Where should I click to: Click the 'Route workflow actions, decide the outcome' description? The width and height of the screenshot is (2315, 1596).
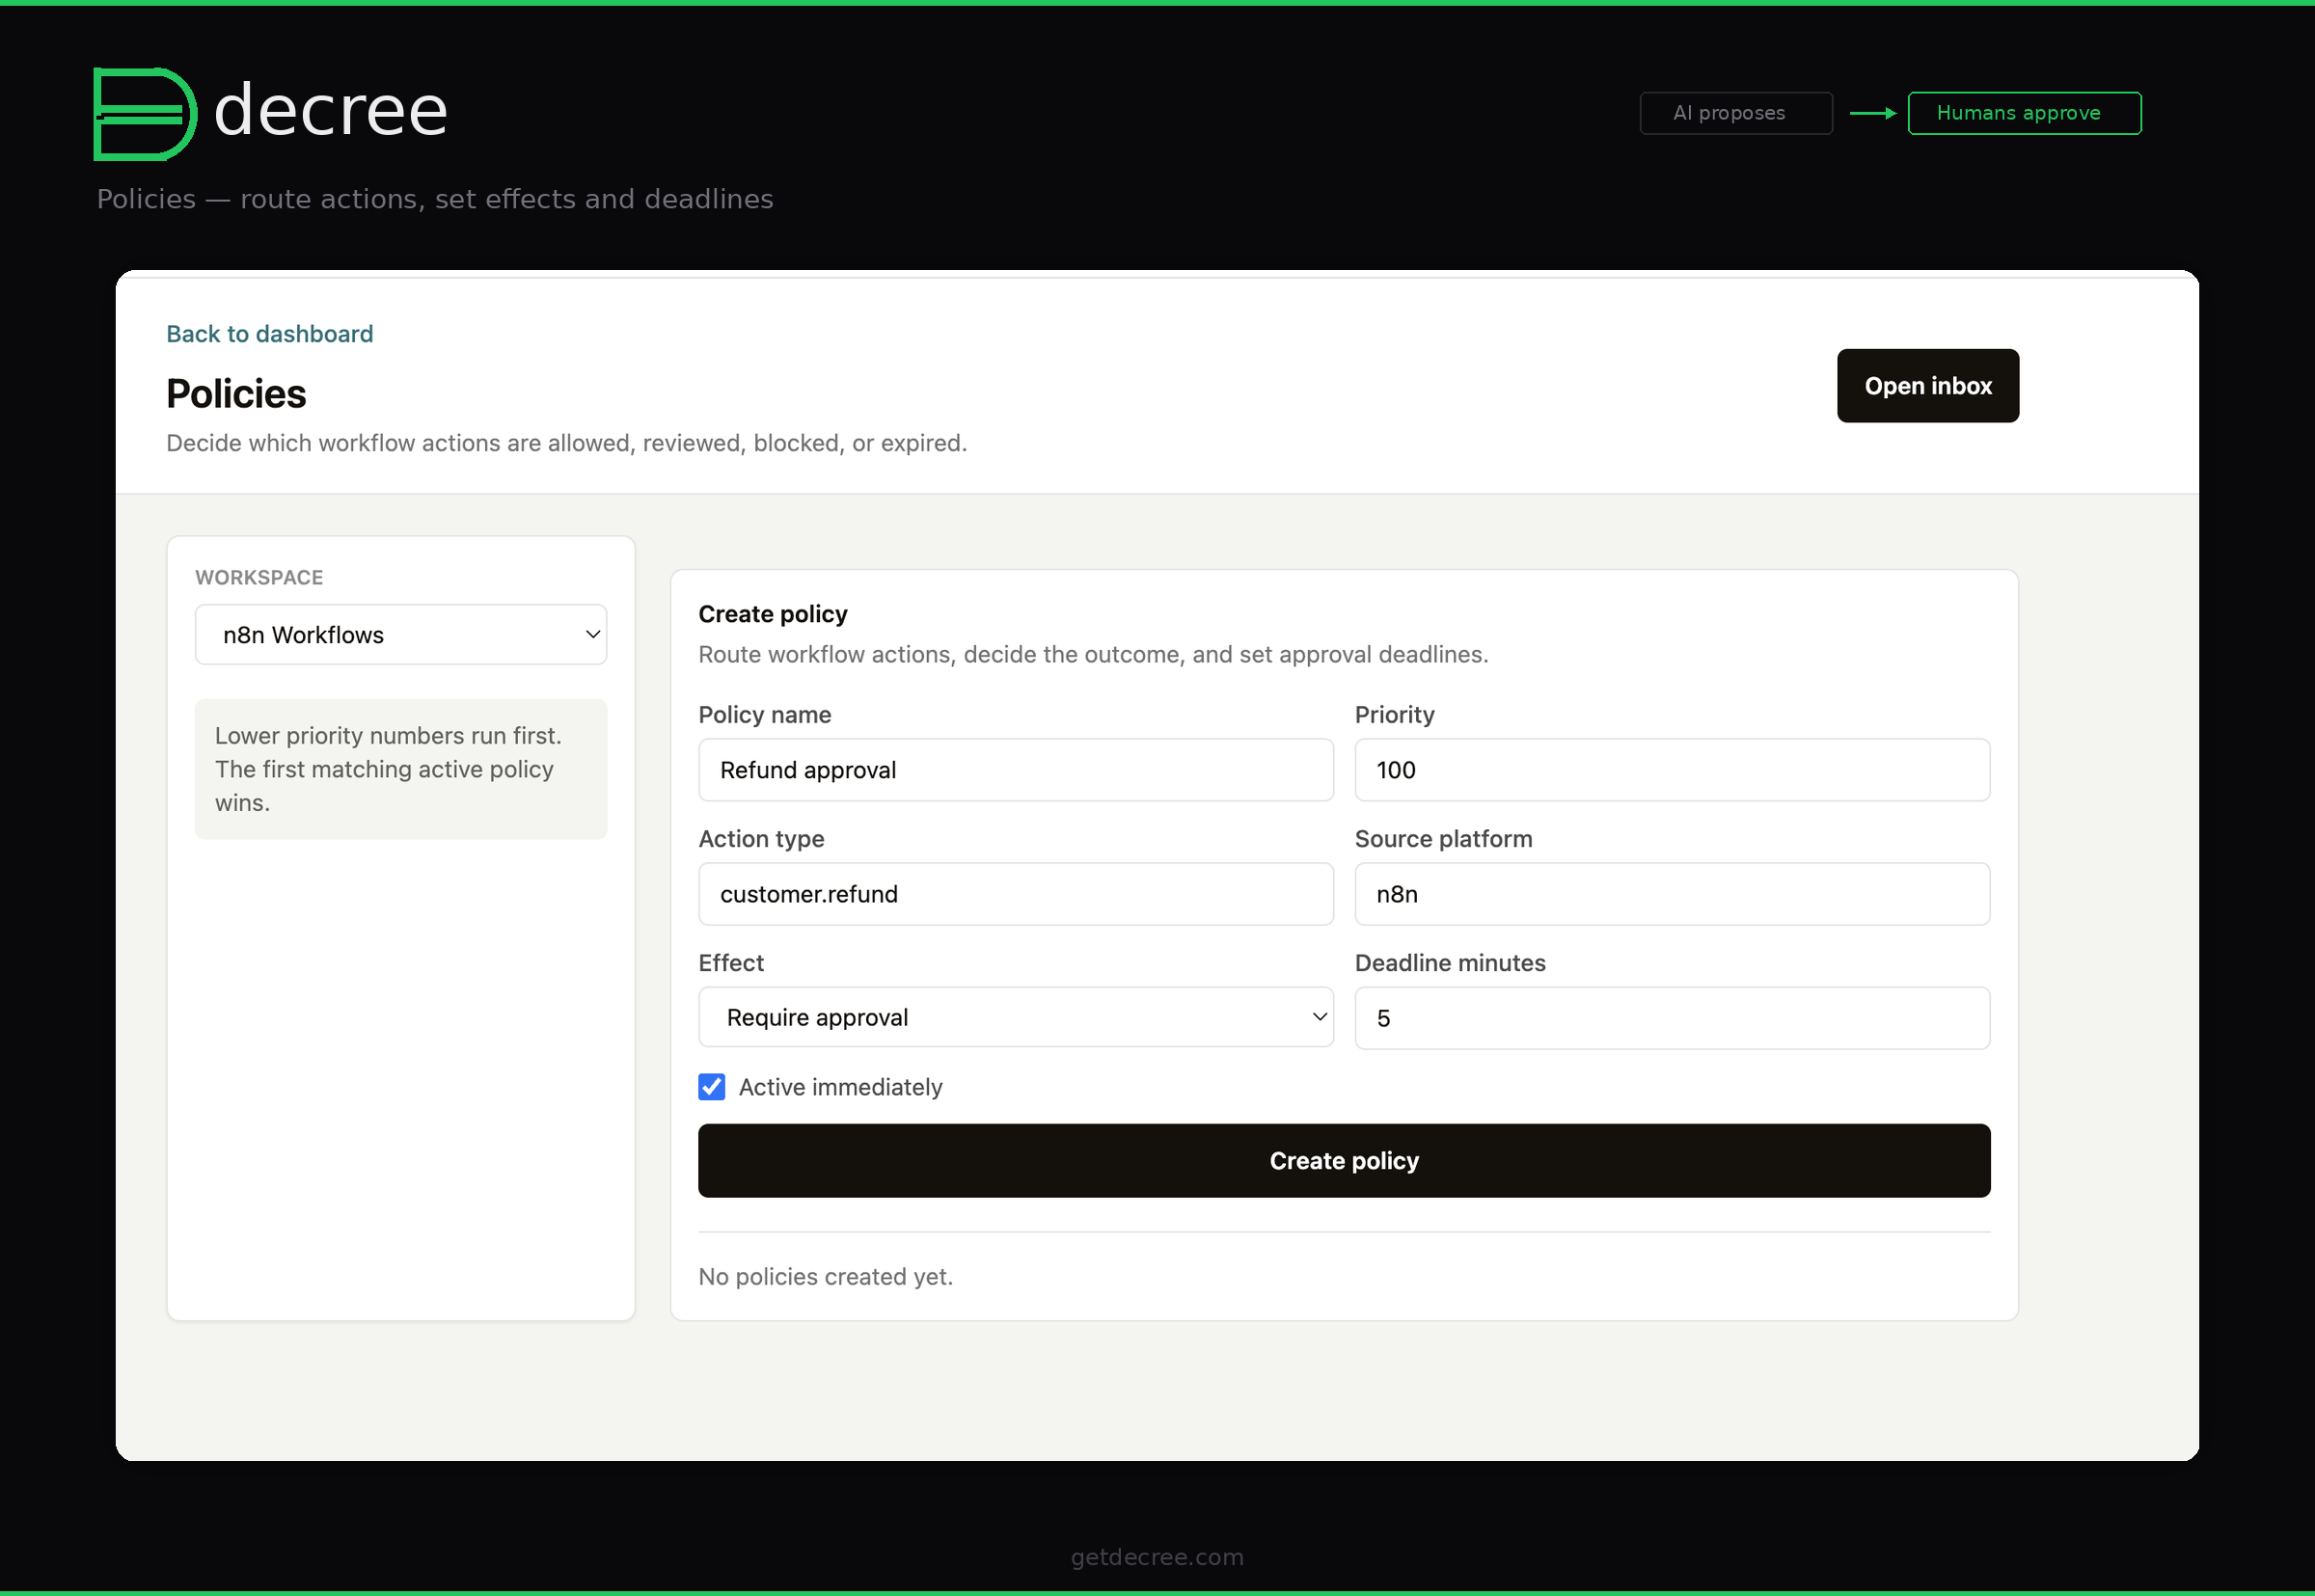click(x=1093, y=655)
